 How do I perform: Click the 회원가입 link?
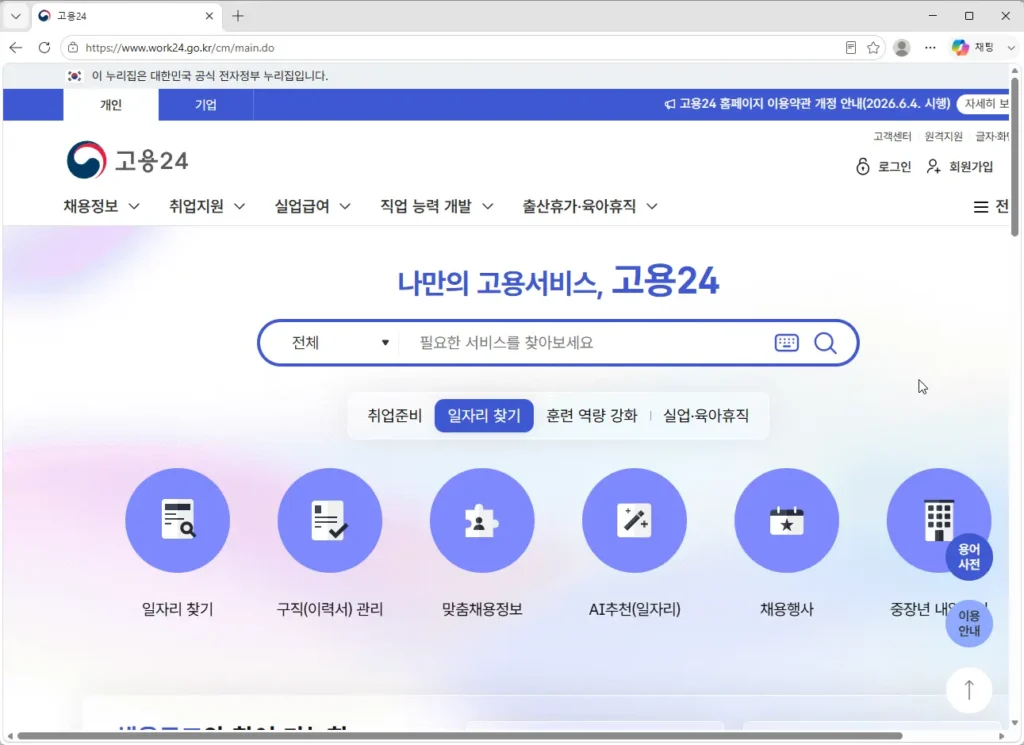click(960, 166)
